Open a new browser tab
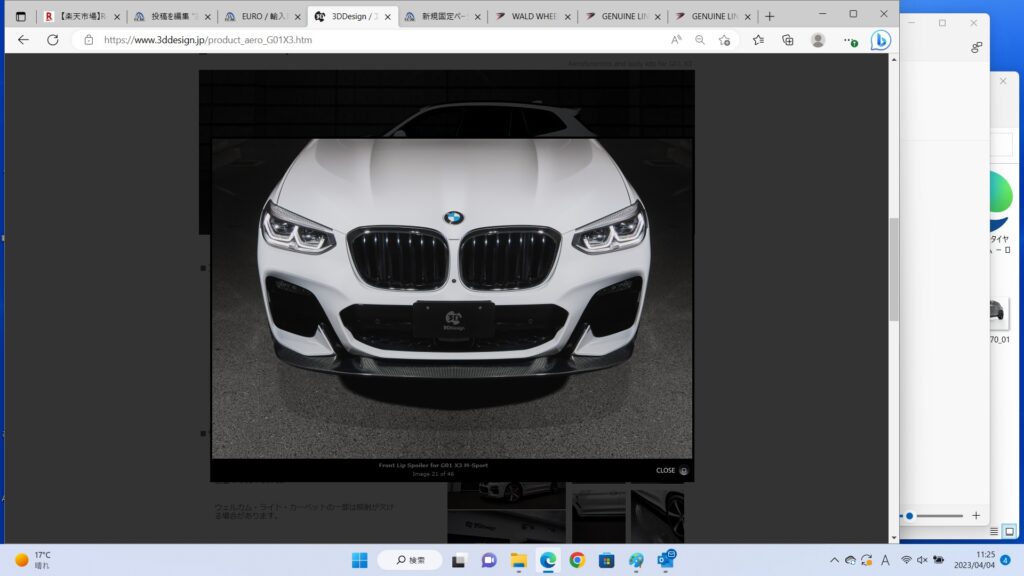The width and height of the screenshot is (1024, 576). coord(769,16)
